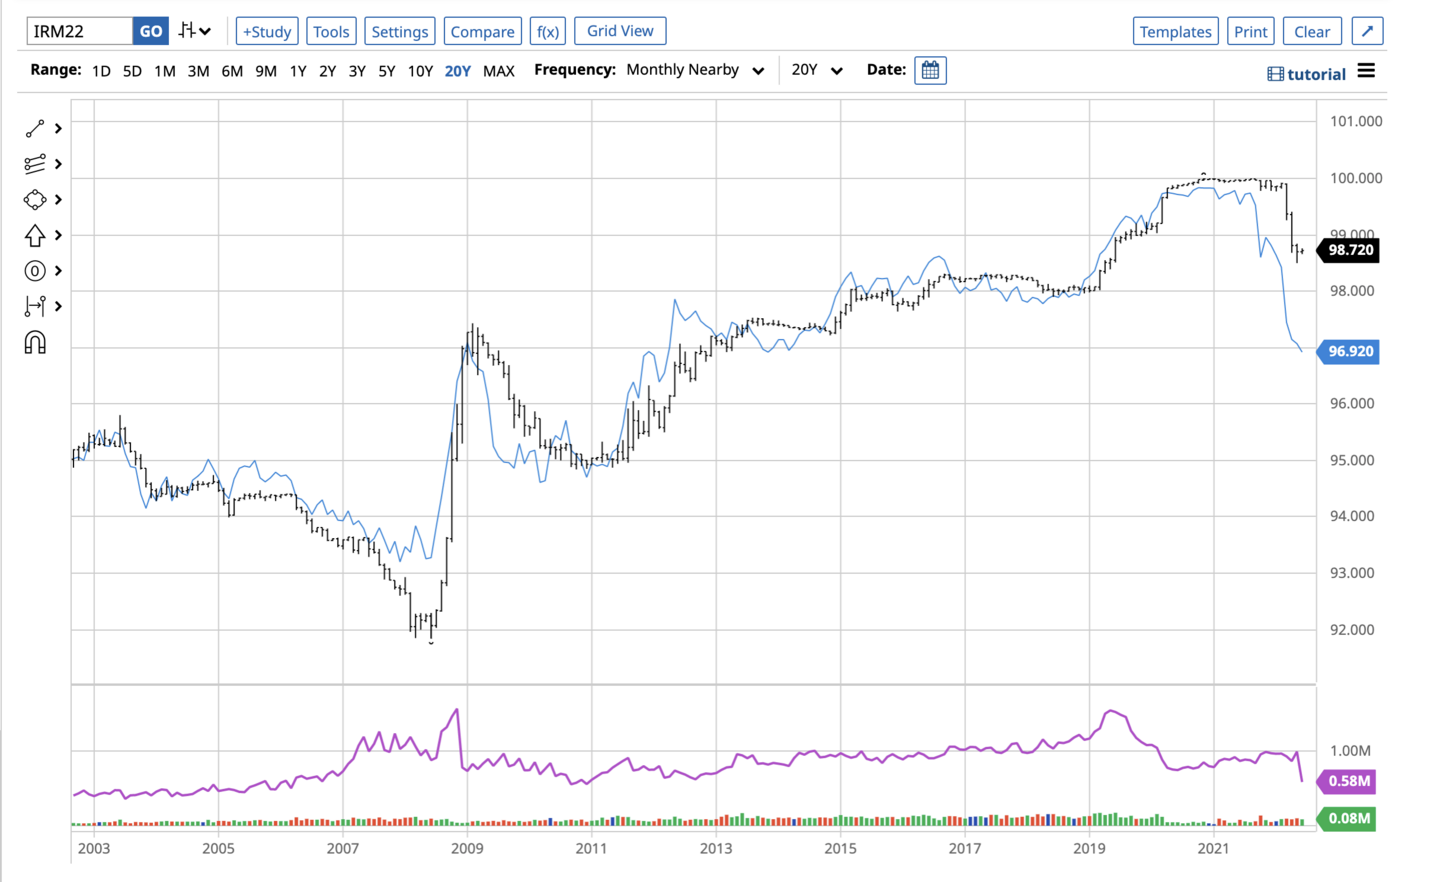Screen dimensions: 1440x882
Task: Set range to 10Y
Action: coord(420,71)
